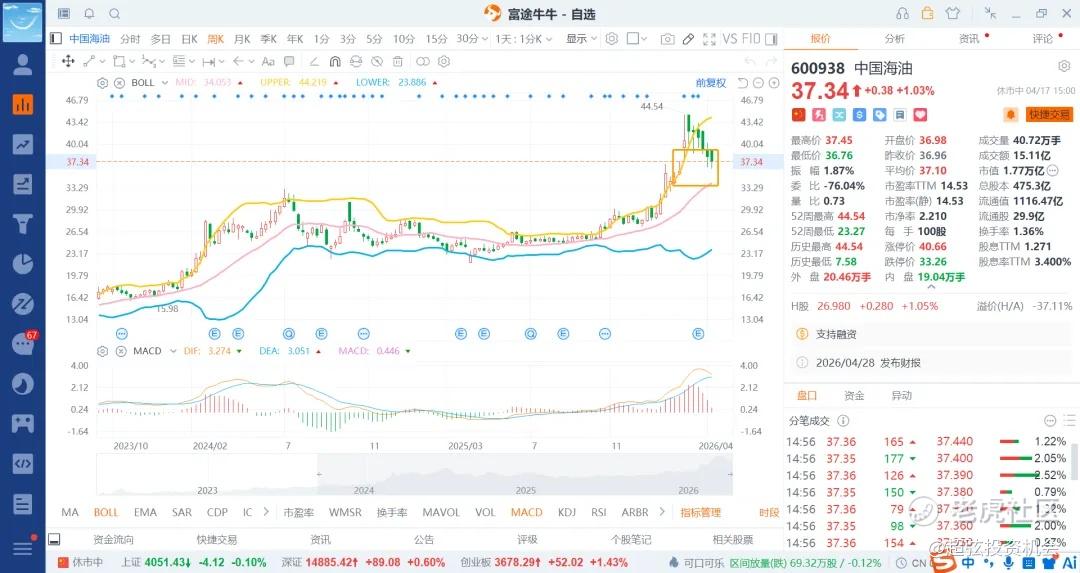
Task: Select the magnet snap tool
Action: tap(335, 61)
